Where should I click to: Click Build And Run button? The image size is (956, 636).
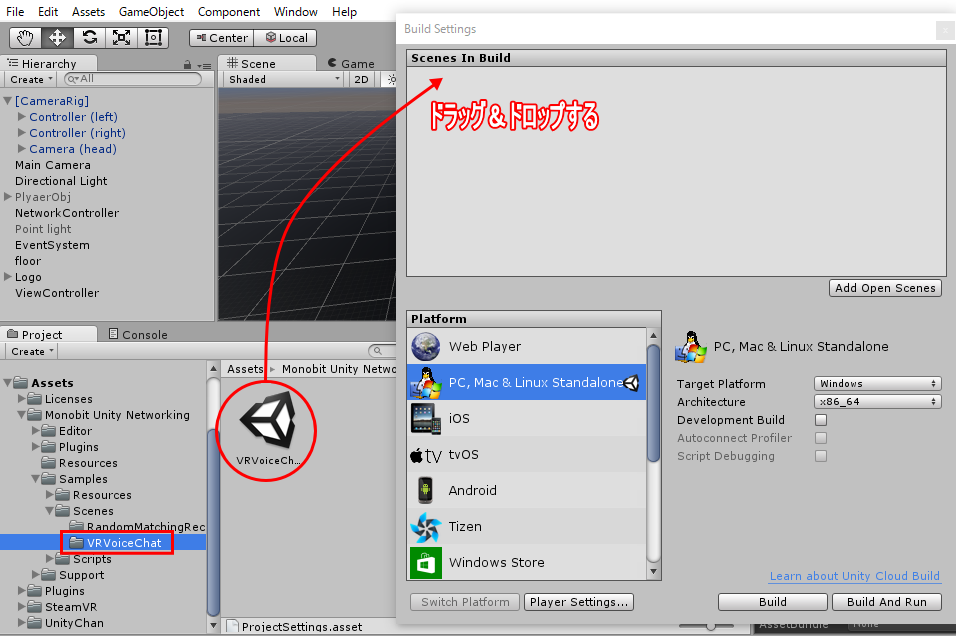coord(886,602)
